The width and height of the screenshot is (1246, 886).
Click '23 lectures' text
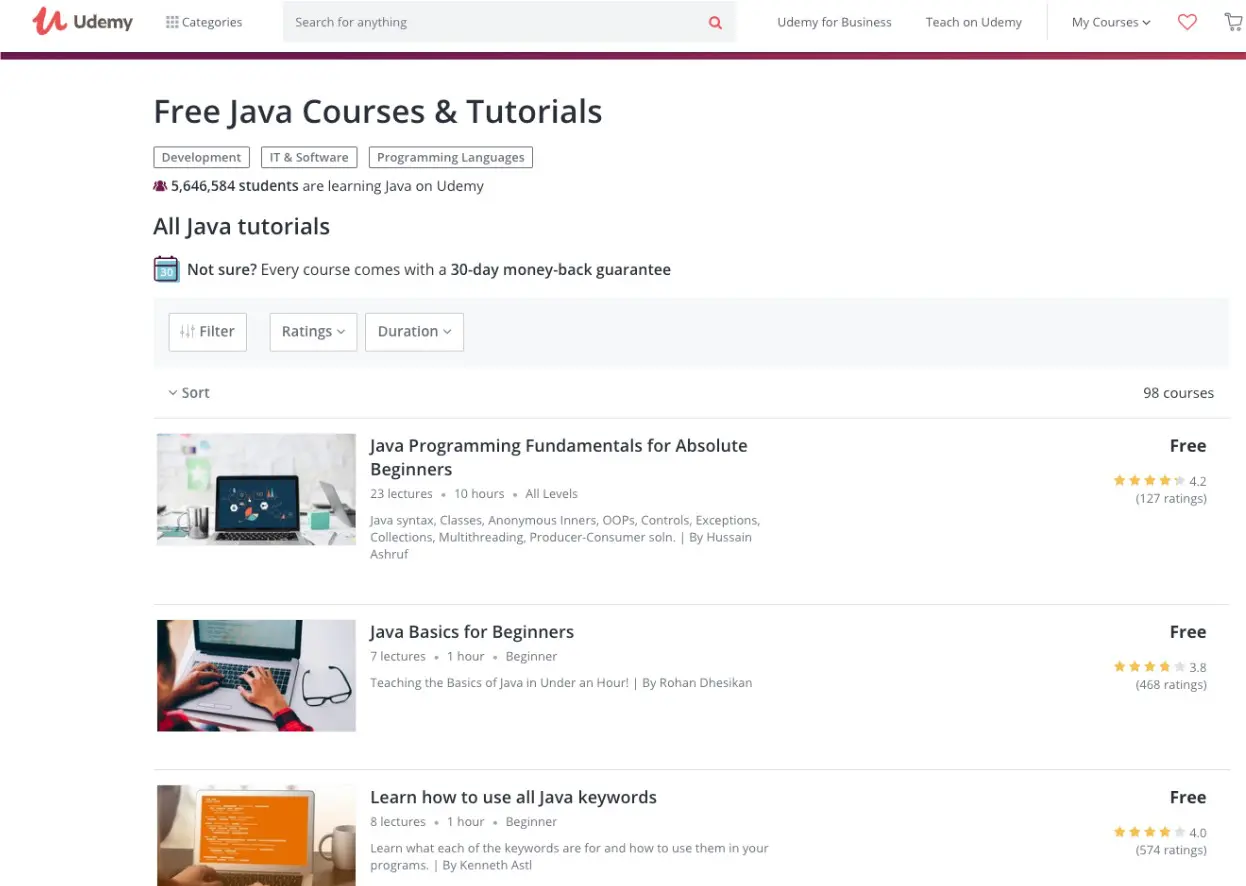(x=401, y=494)
